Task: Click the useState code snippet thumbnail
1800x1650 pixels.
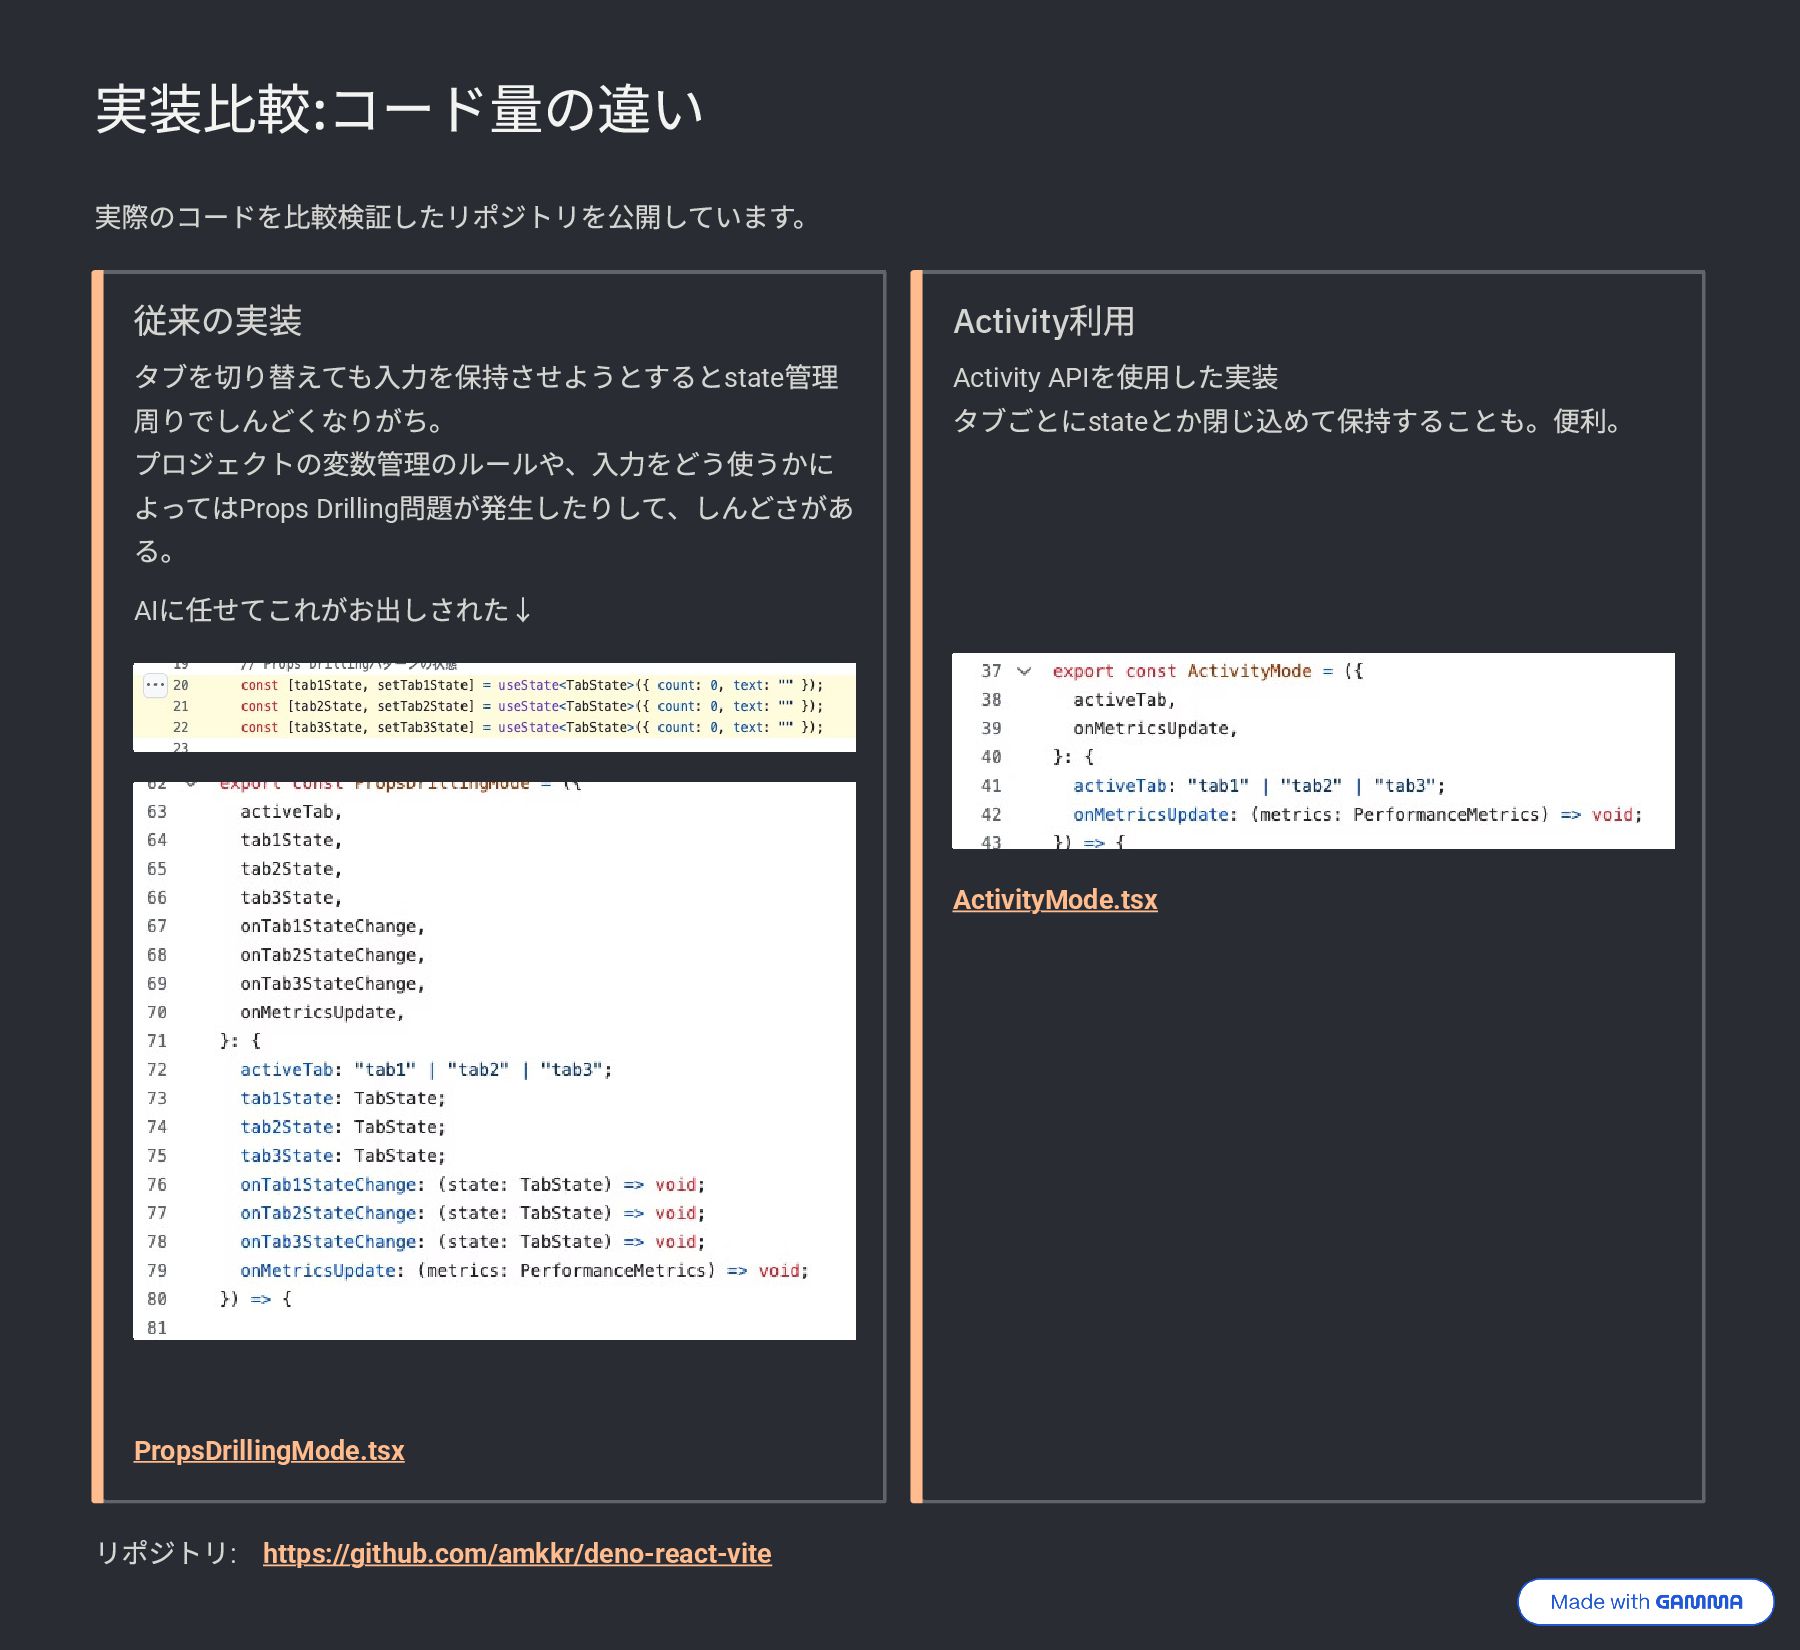Action: click(494, 707)
